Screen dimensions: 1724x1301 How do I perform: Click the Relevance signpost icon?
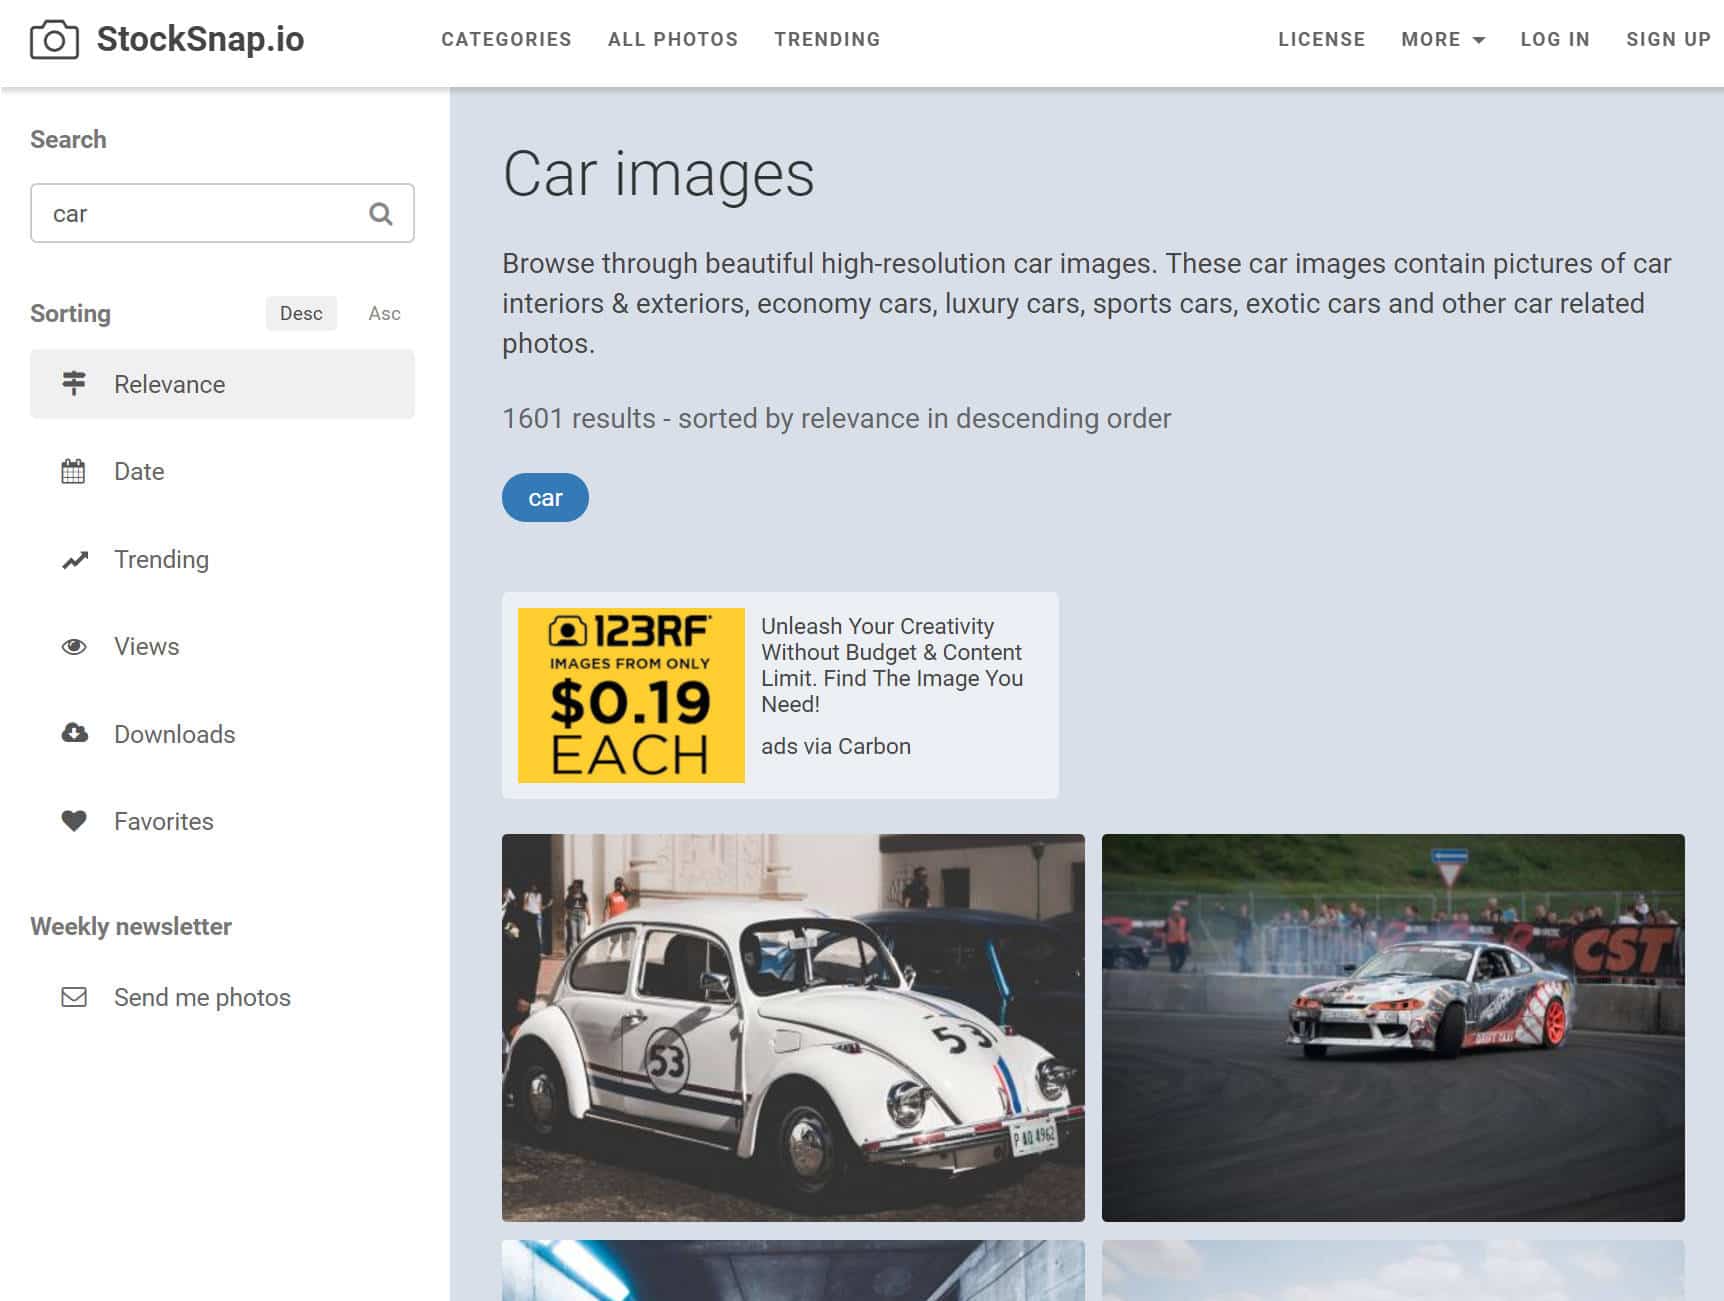(74, 384)
